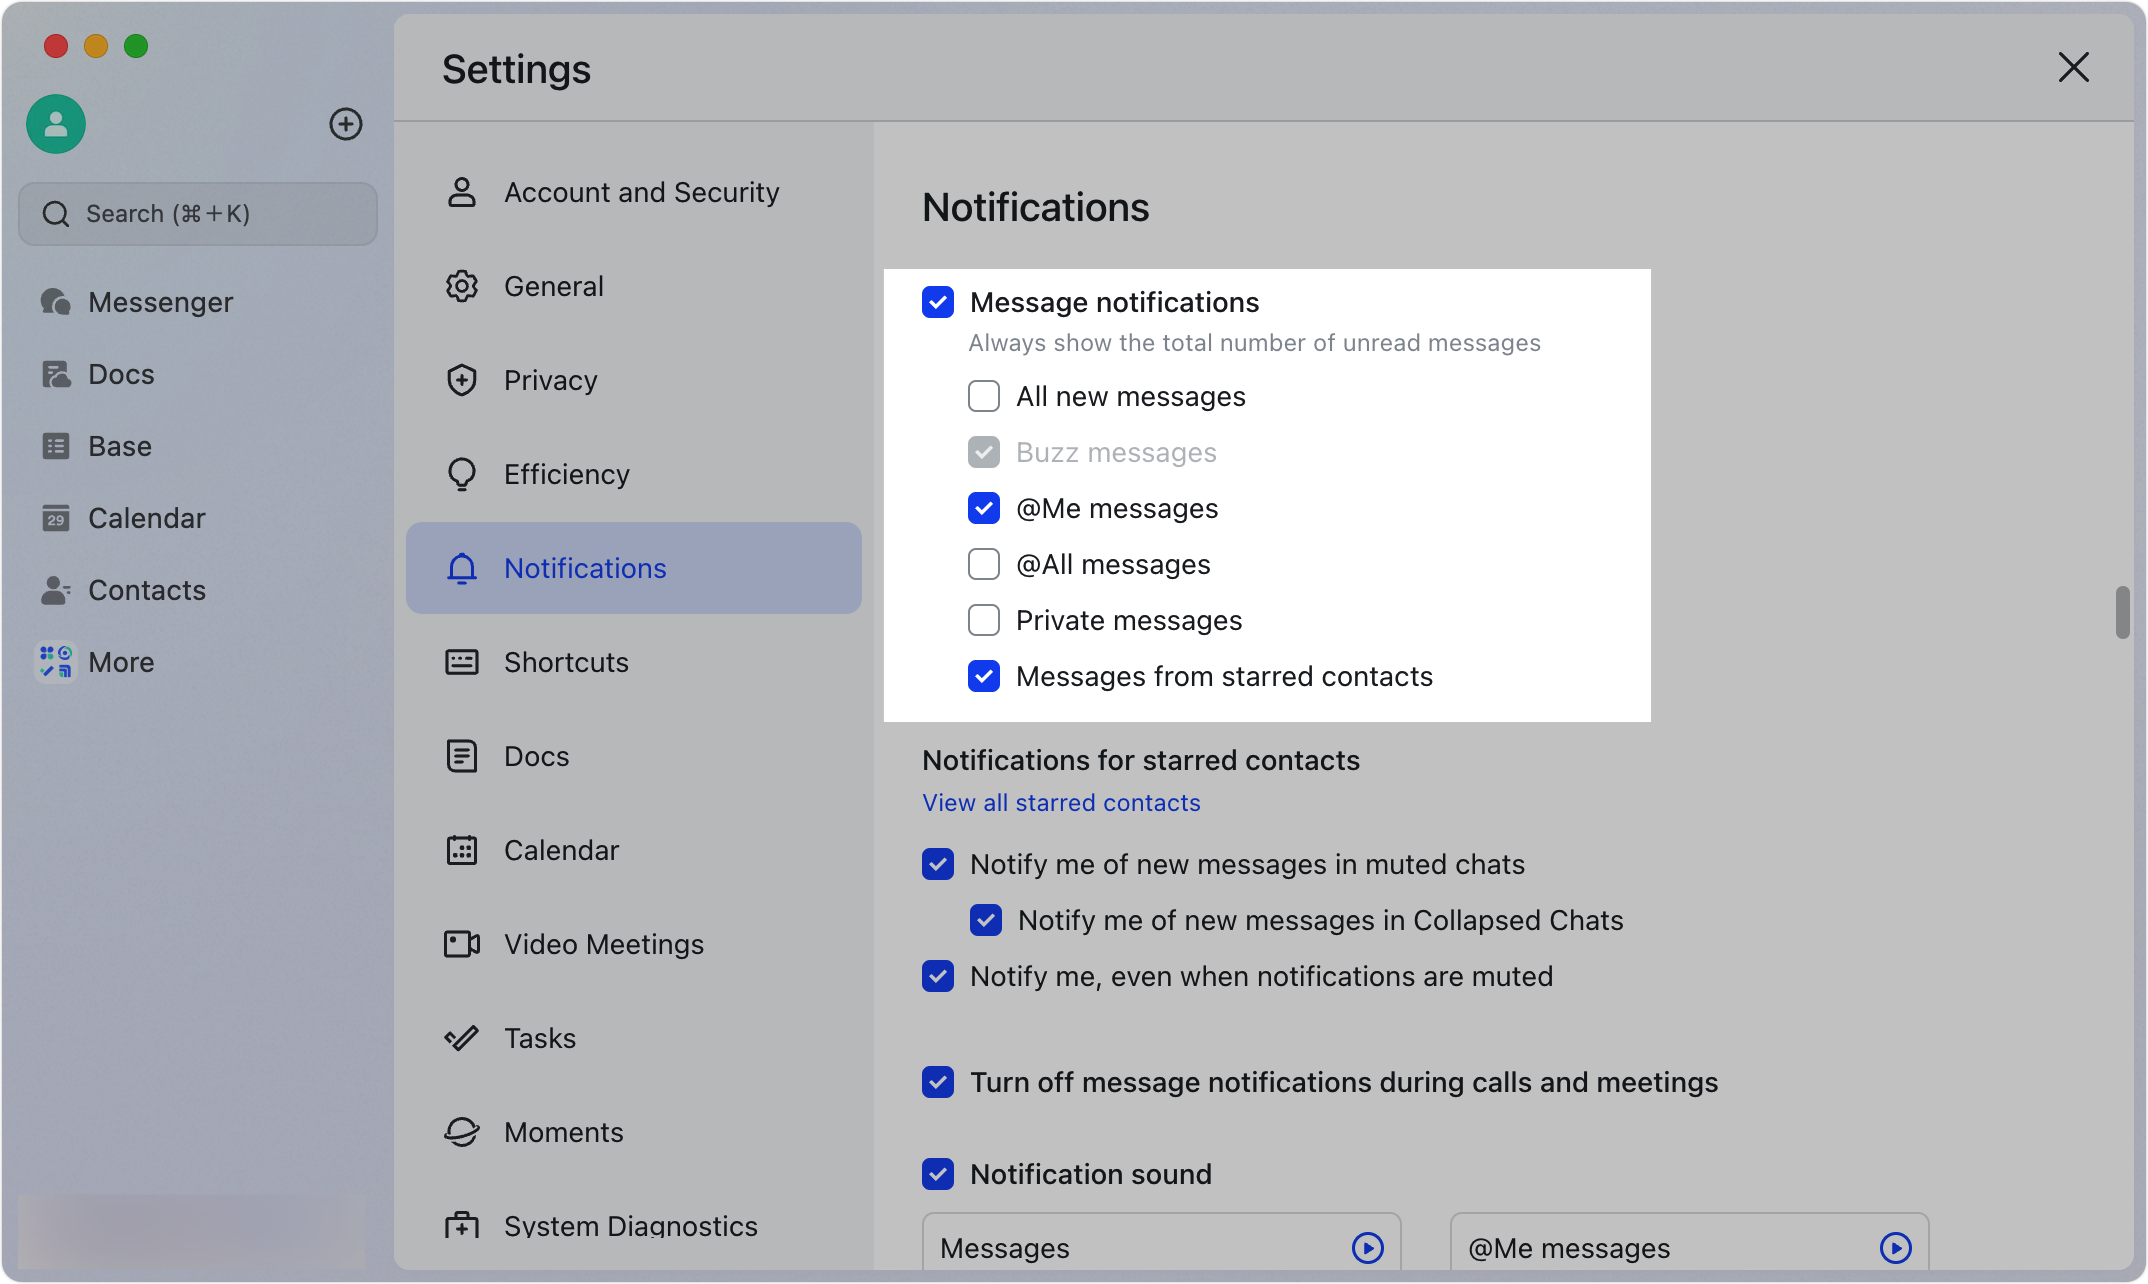This screenshot has height=1284, width=2148.
Task: Click the settings panel scrollbar thumb
Action: [x=2122, y=612]
